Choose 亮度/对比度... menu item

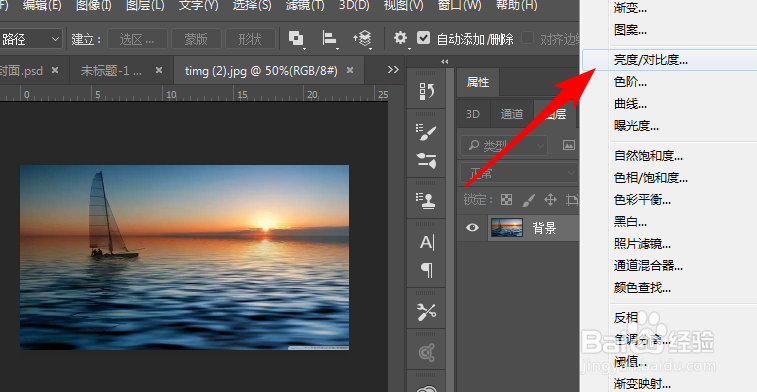click(669, 60)
